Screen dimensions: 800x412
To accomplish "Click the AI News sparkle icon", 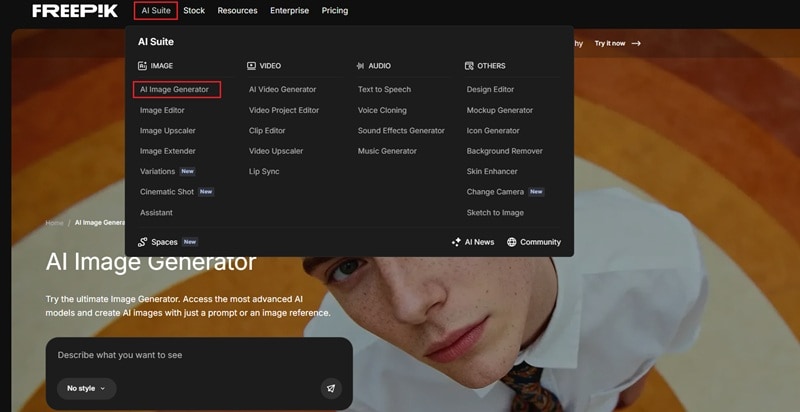I will (x=456, y=242).
